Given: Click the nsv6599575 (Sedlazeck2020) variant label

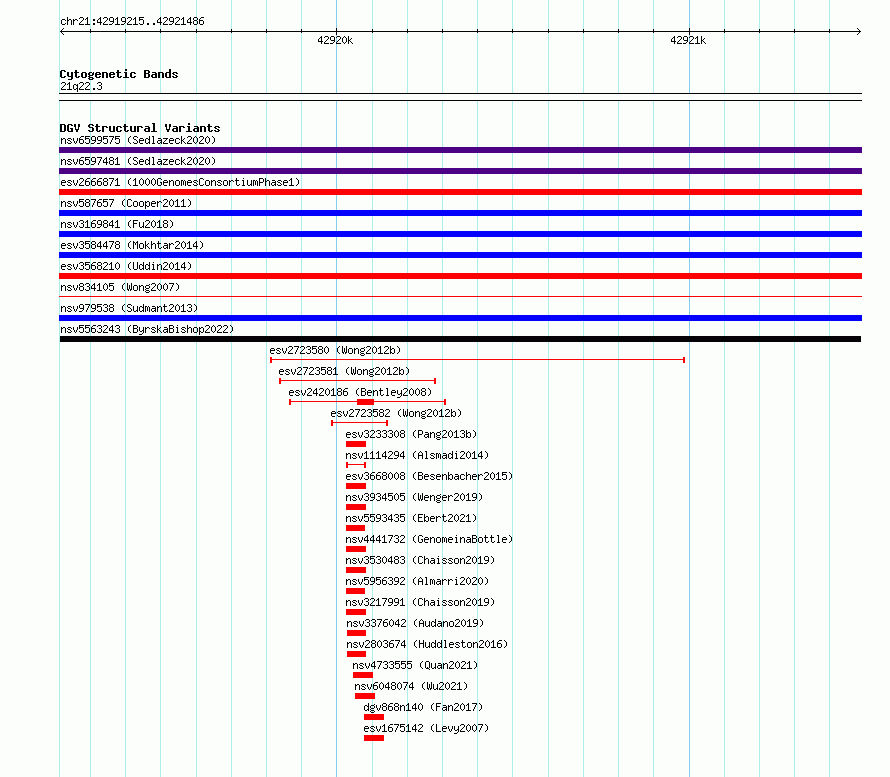Looking at the screenshot, I should [x=138, y=140].
